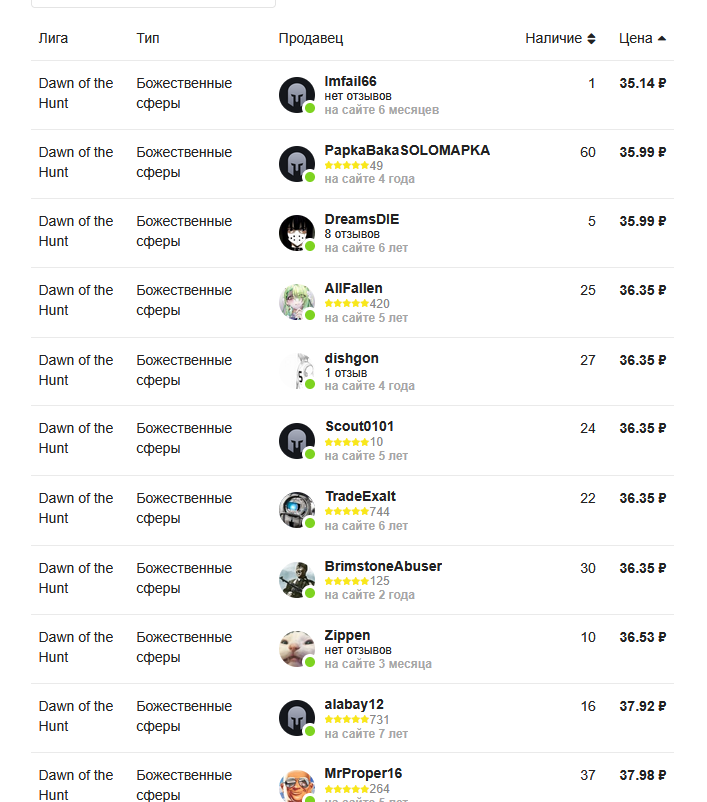Open alabay12 seller name link

click(x=354, y=704)
